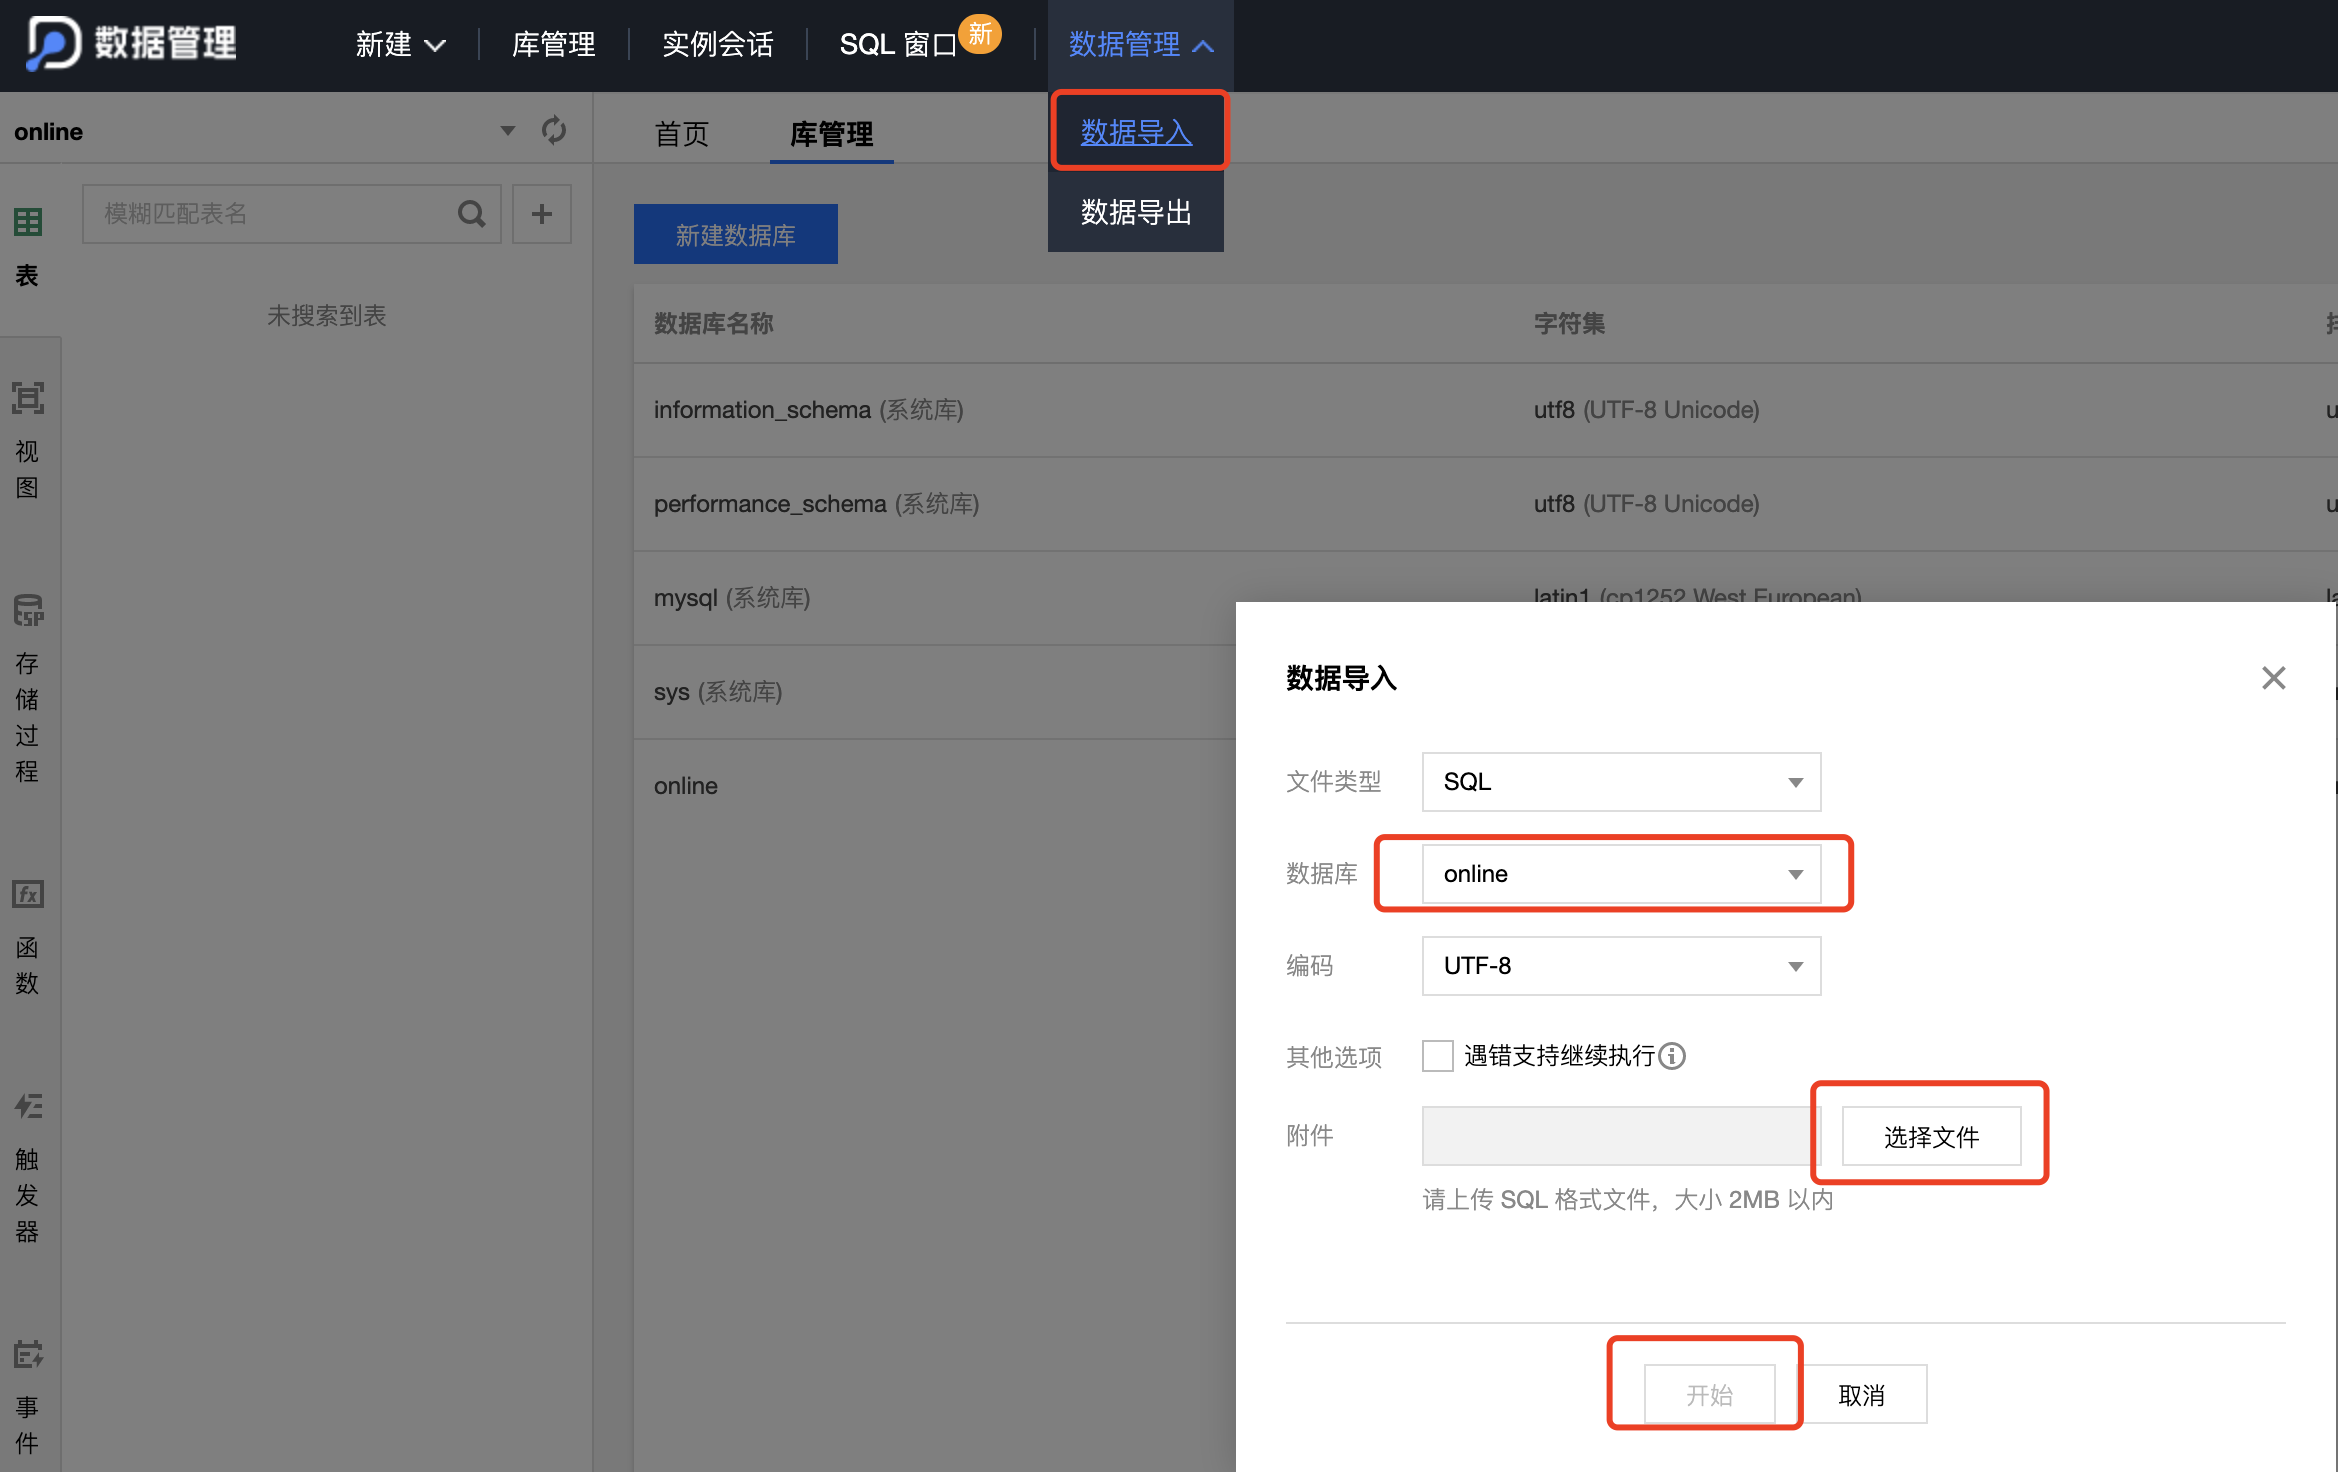The width and height of the screenshot is (2338, 1472).
Task: Click the plus icon to add table
Action: tap(541, 213)
